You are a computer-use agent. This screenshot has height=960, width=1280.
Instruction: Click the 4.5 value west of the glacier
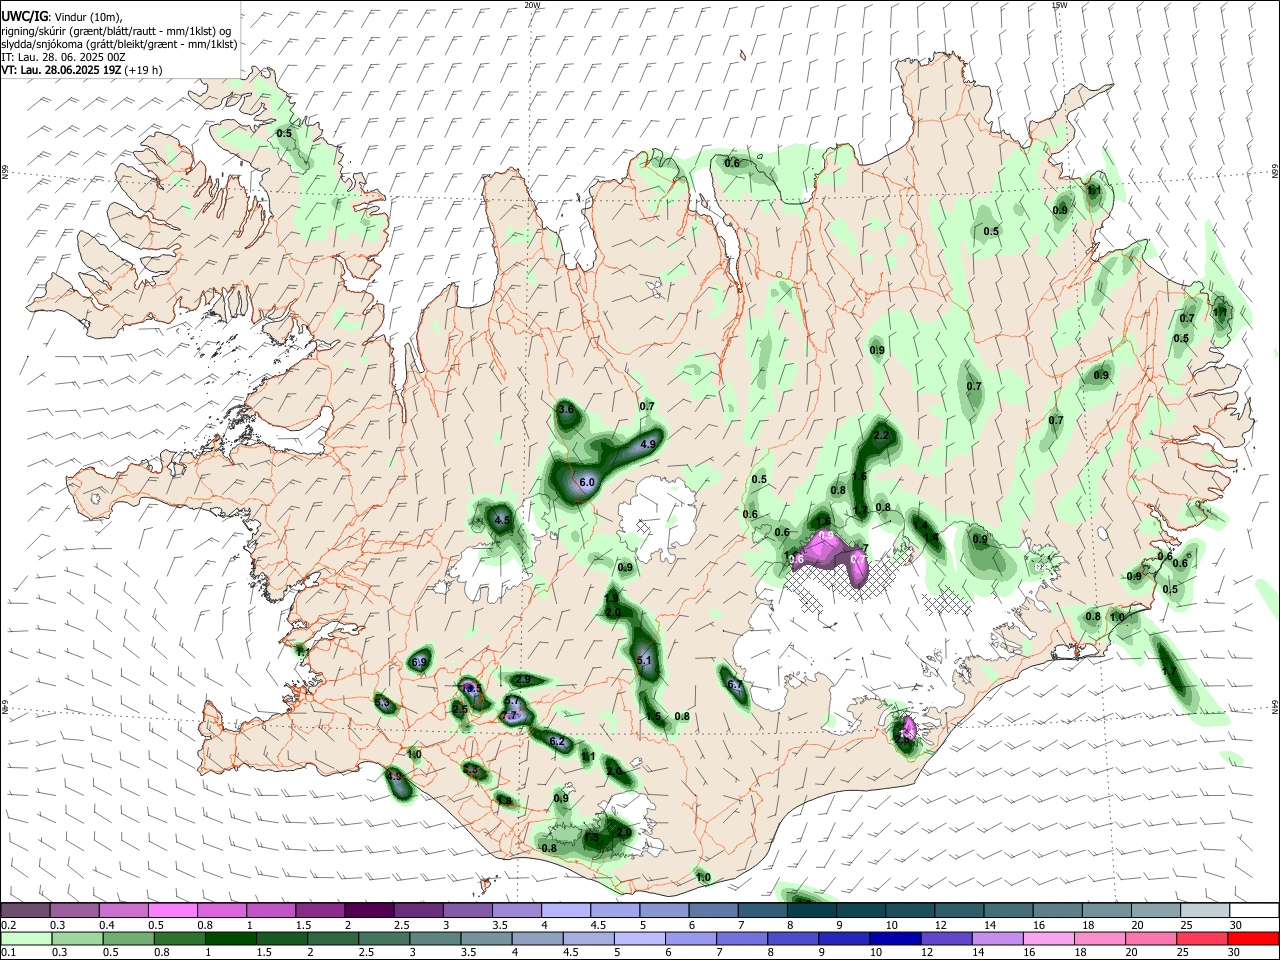(502, 520)
